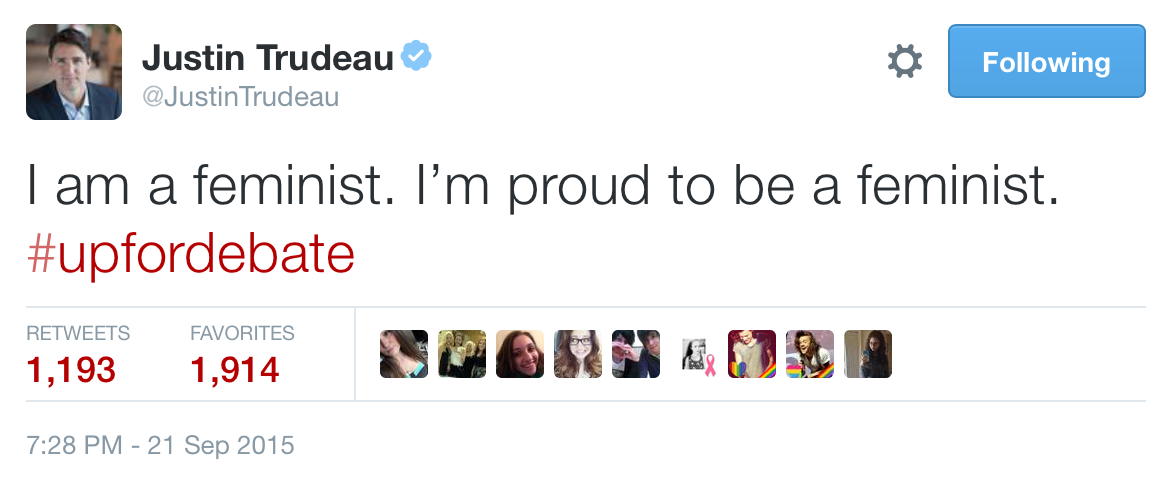Viewport: 1166px width, 478px height.
Task: Open the gear settings menu on tweet
Action: (x=905, y=62)
